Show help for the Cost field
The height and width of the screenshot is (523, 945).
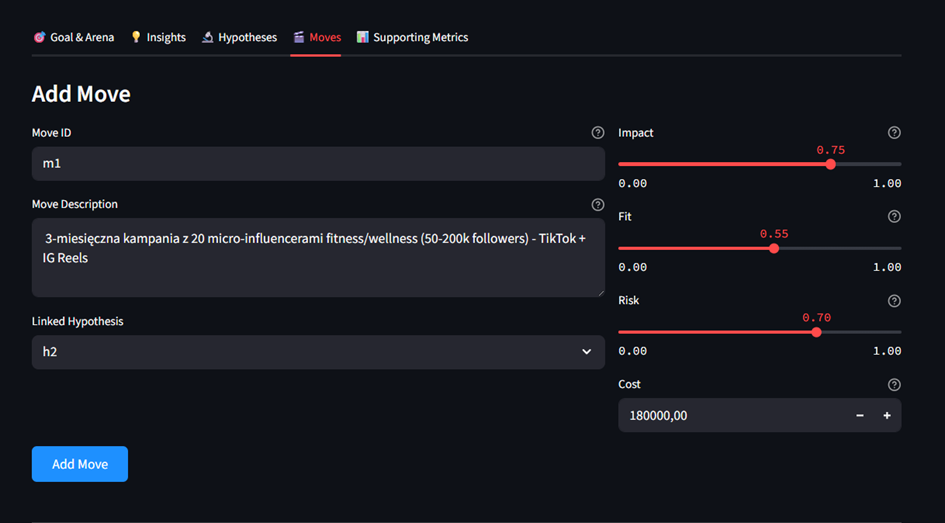(894, 384)
